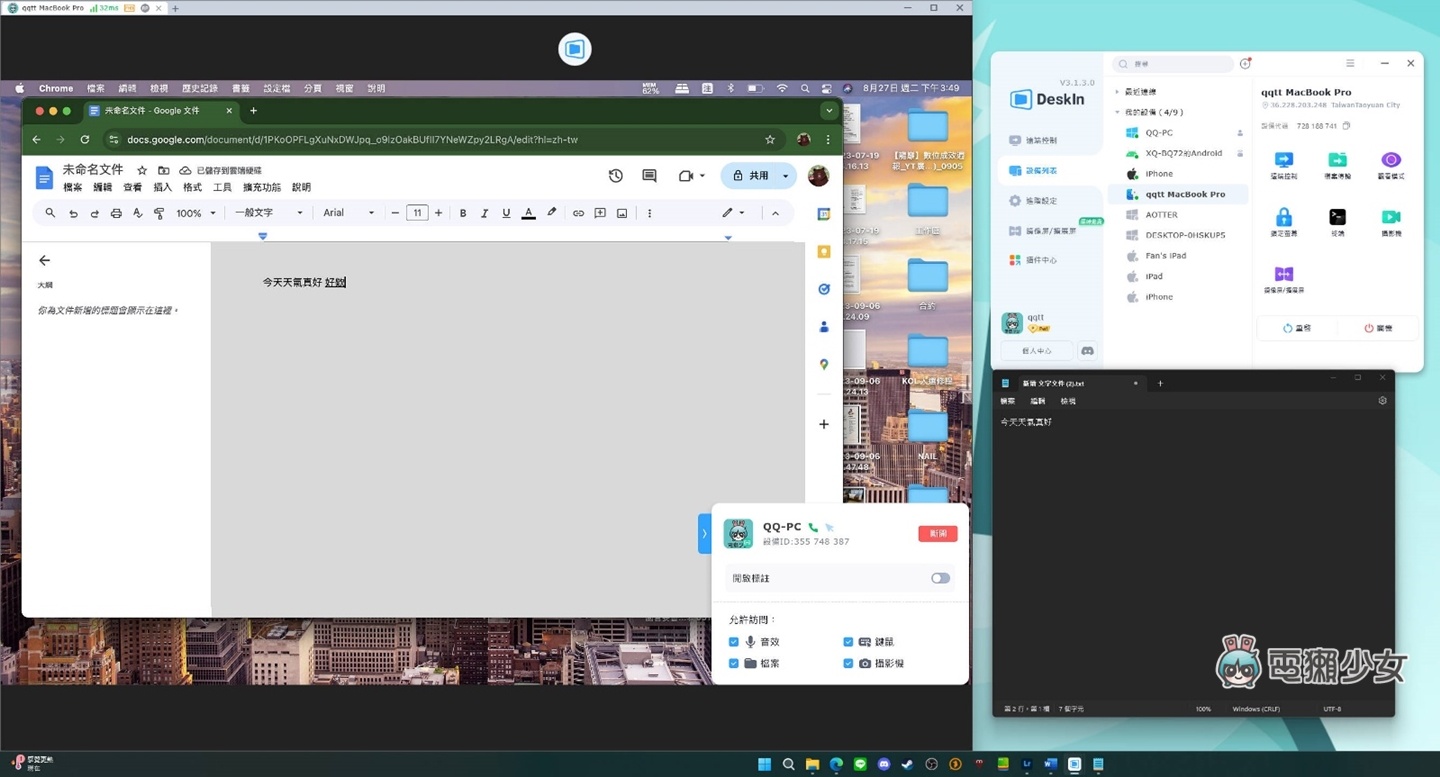Open the black terminal icon in DeskIn
Screen dimensions: 1440x777
(x=1337, y=217)
